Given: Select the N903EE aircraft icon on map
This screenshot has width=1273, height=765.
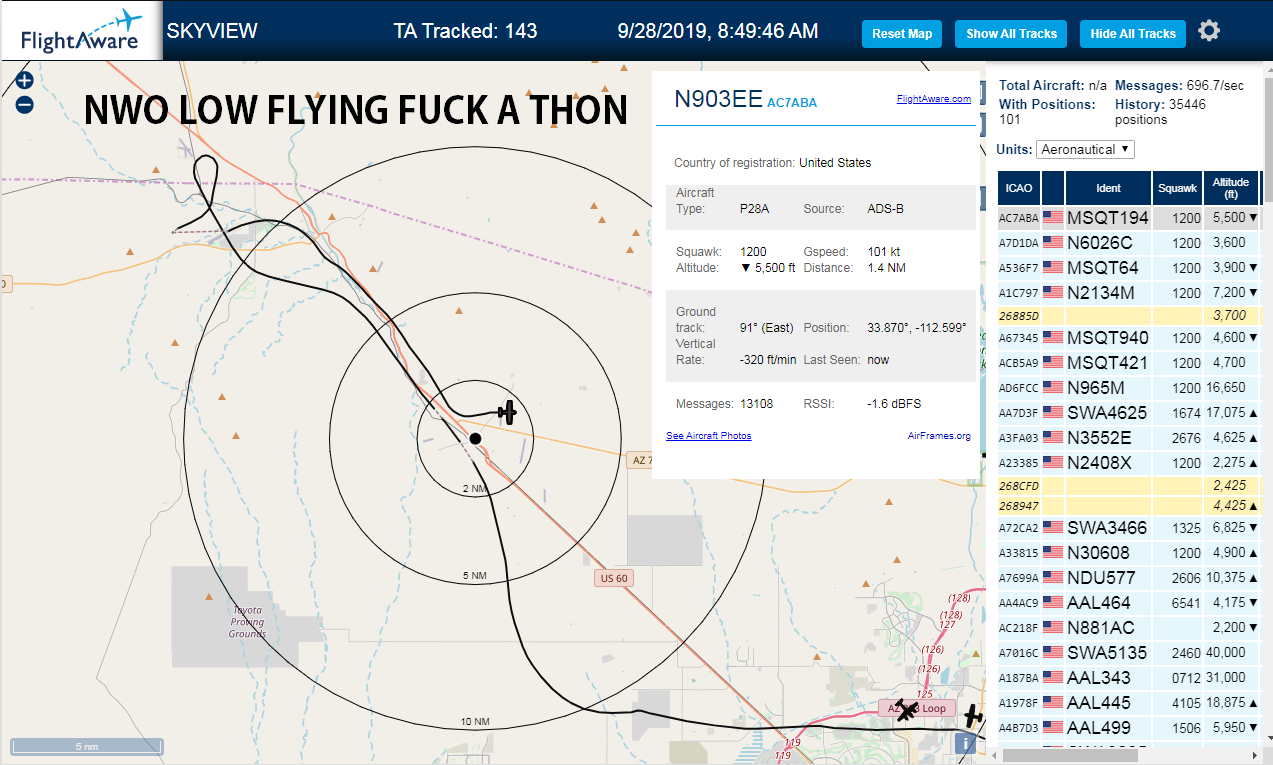Looking at the screenshot, I should click(508, 411).
